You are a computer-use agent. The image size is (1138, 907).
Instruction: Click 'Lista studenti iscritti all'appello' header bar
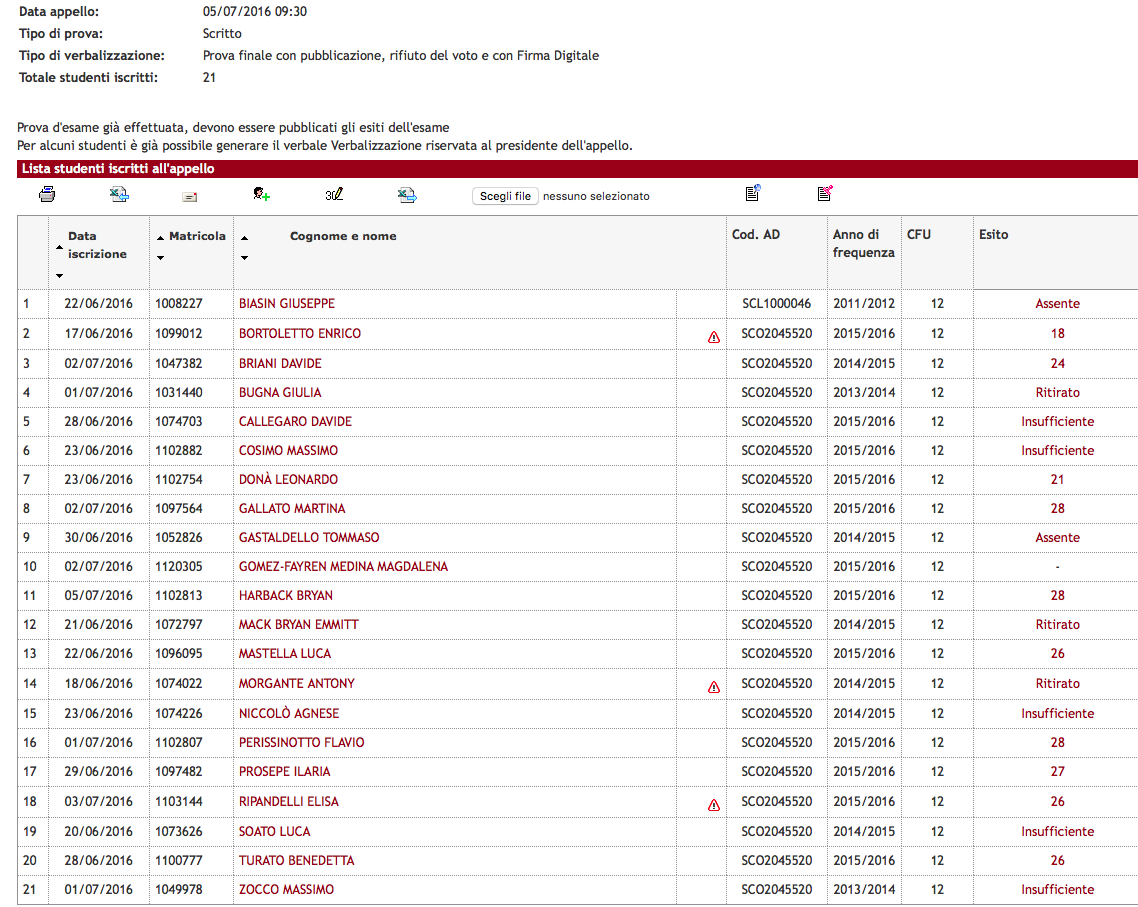tap(578, 168)
